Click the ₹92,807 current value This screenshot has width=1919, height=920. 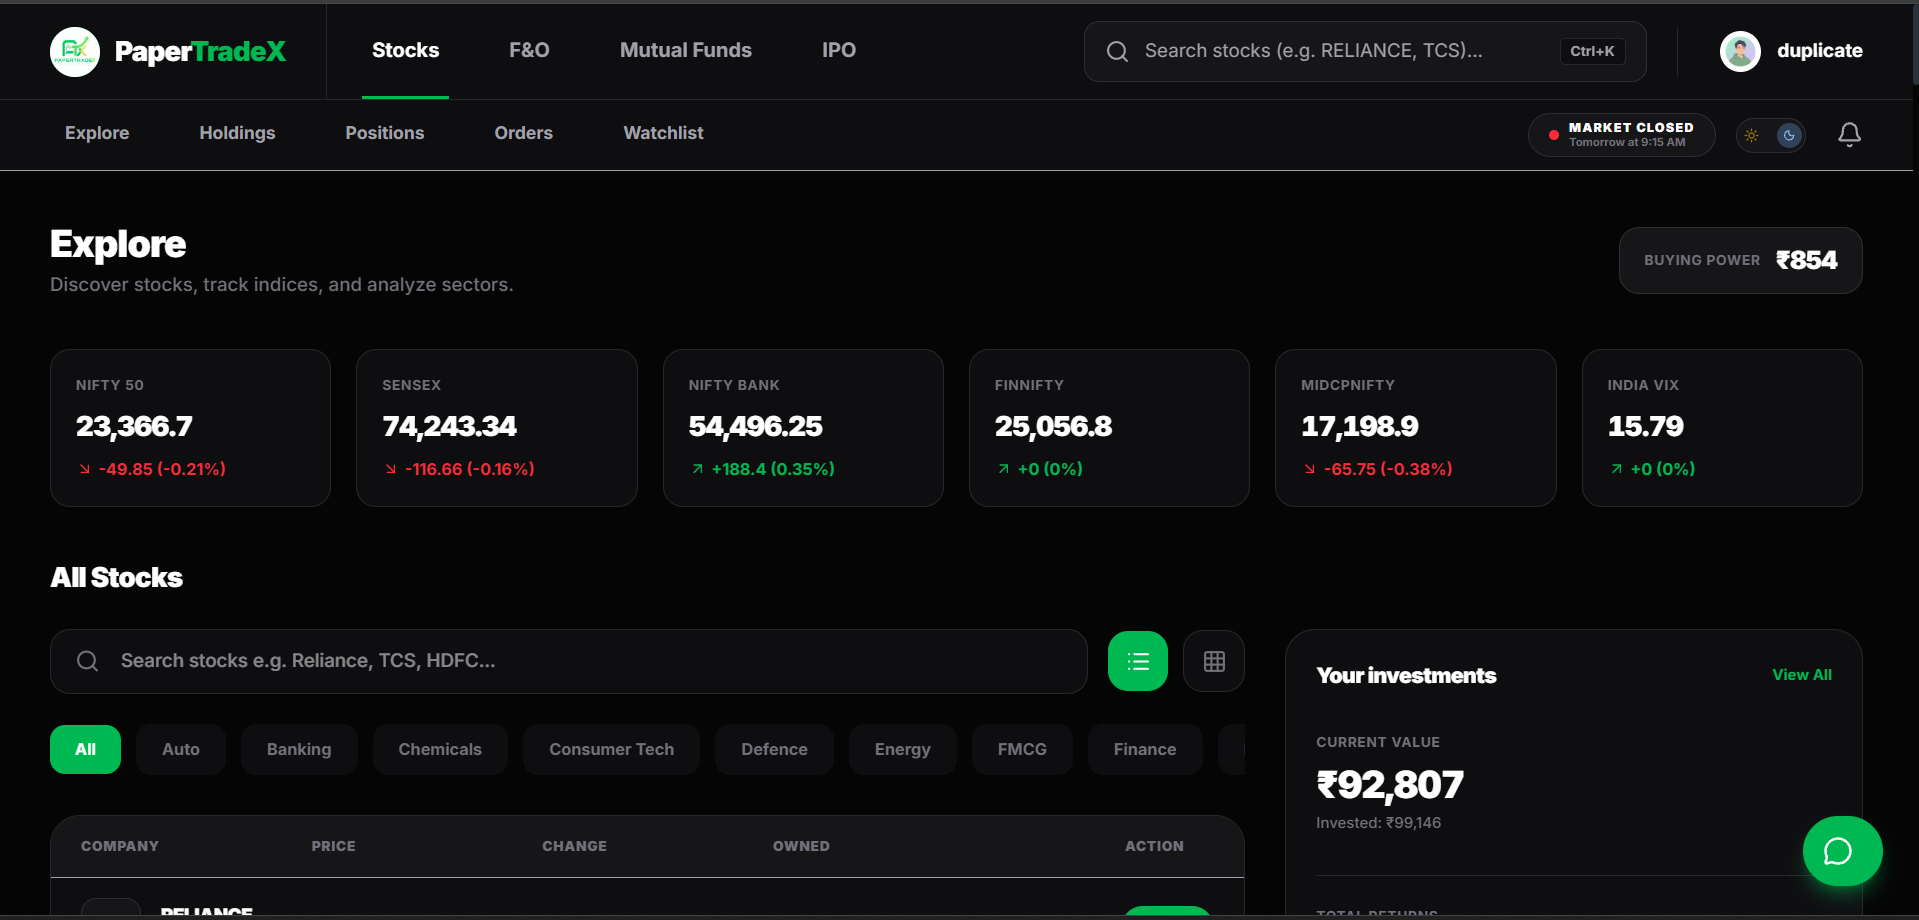(x=1390, y=785)
